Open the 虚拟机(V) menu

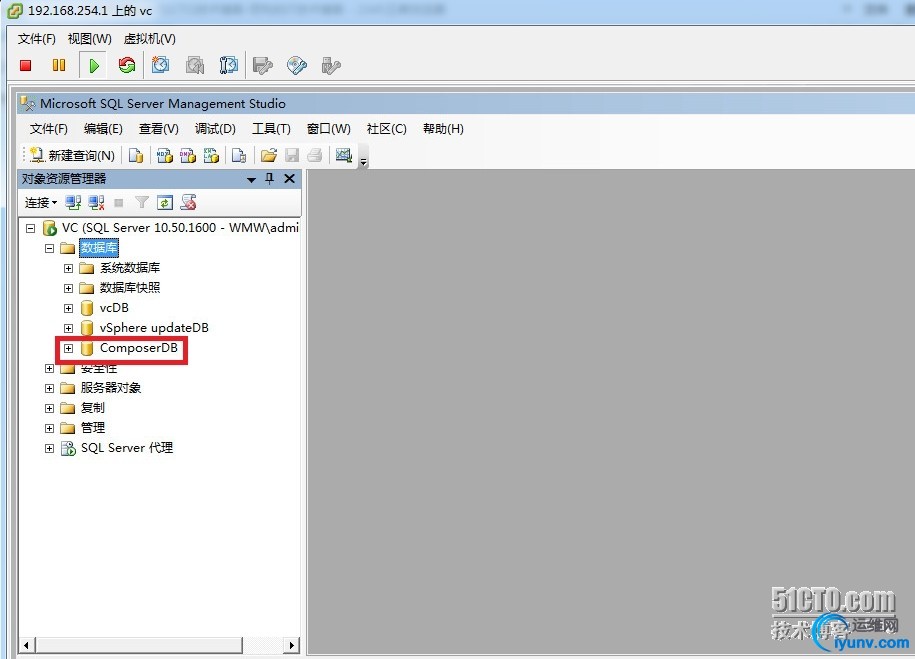(x=149, y=39)
